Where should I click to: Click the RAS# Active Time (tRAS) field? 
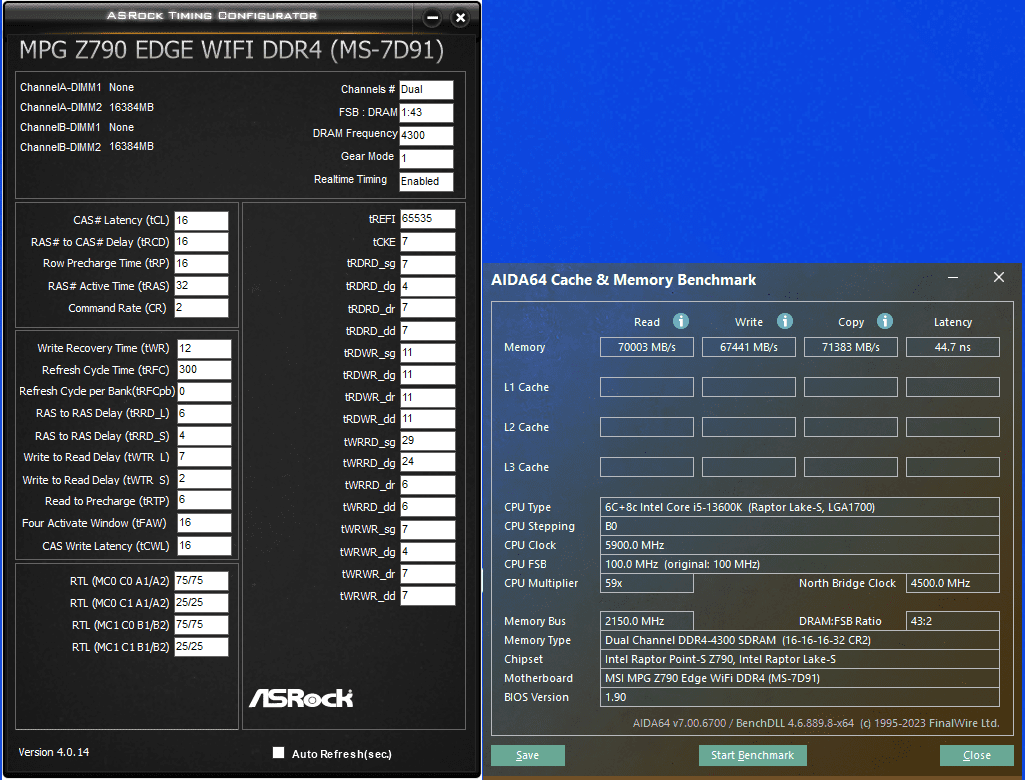[201, 286]
